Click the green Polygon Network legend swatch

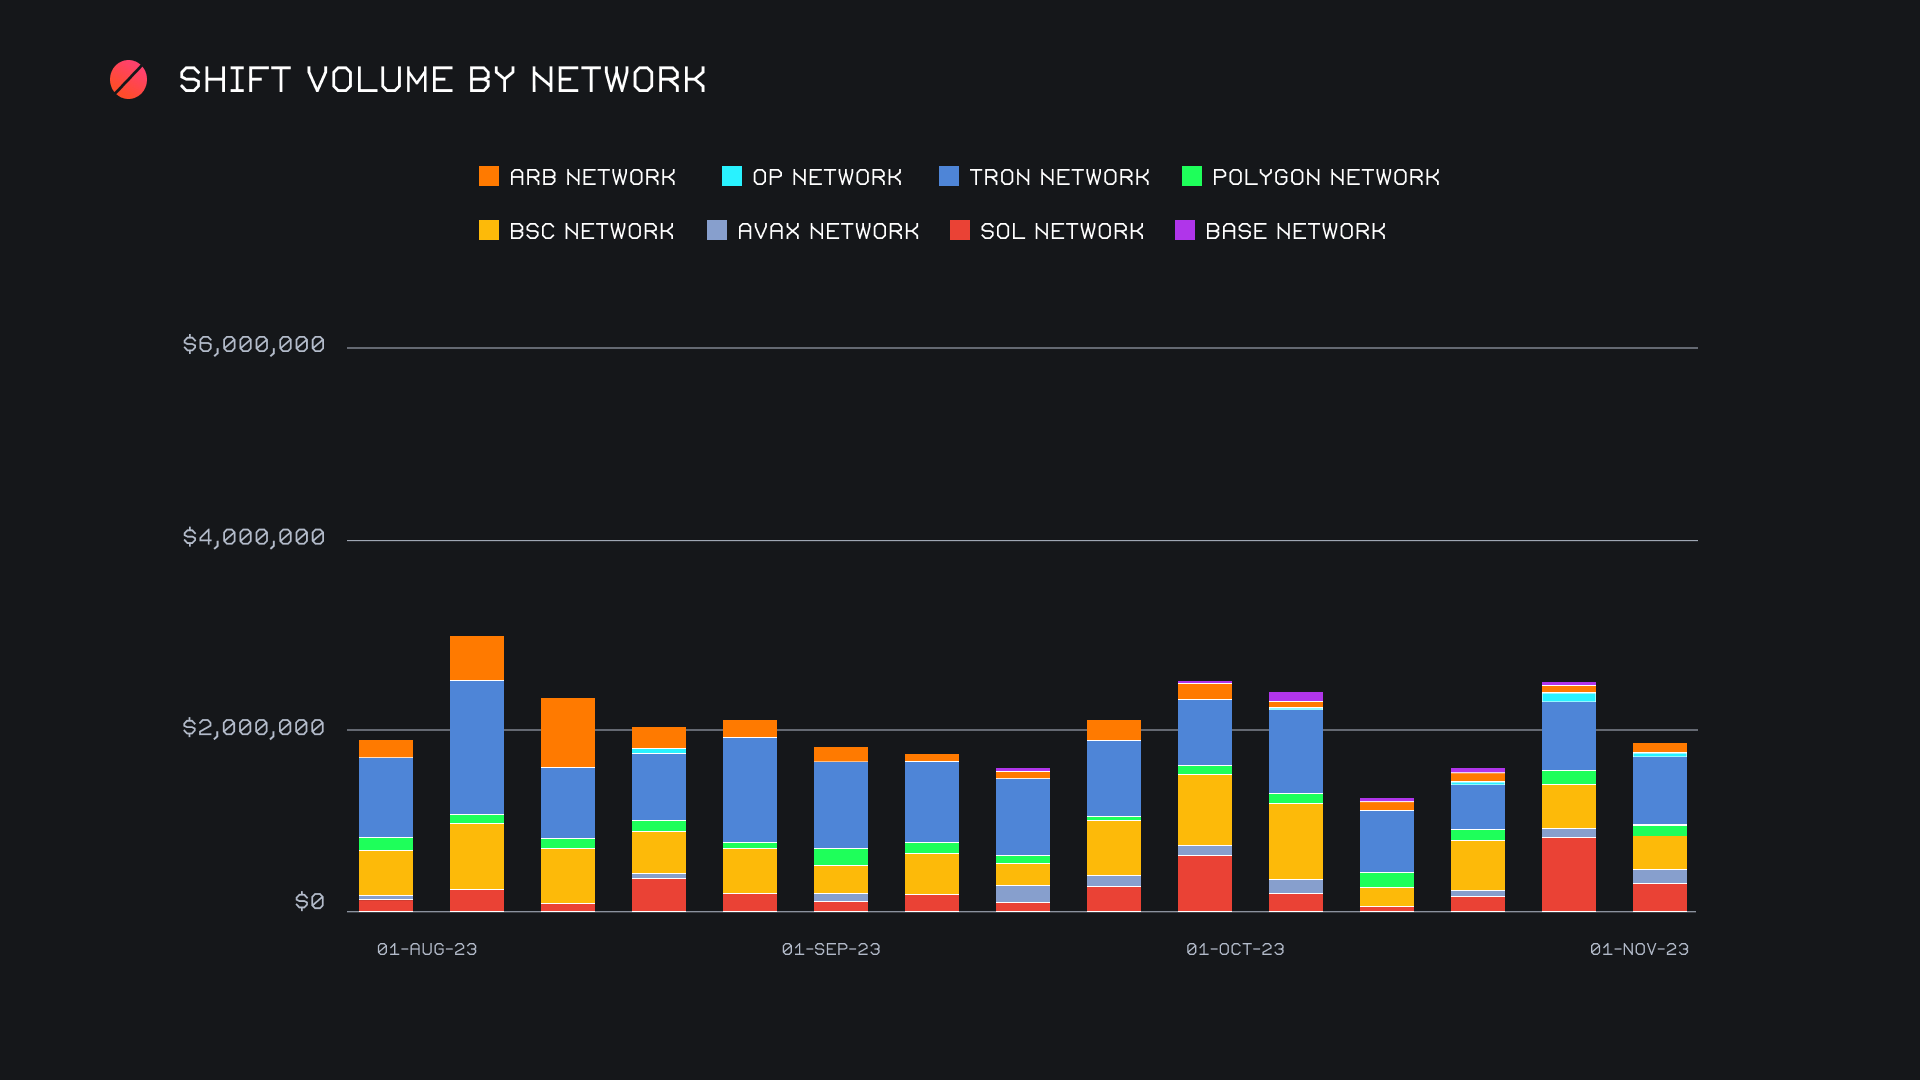point(1191,177)
